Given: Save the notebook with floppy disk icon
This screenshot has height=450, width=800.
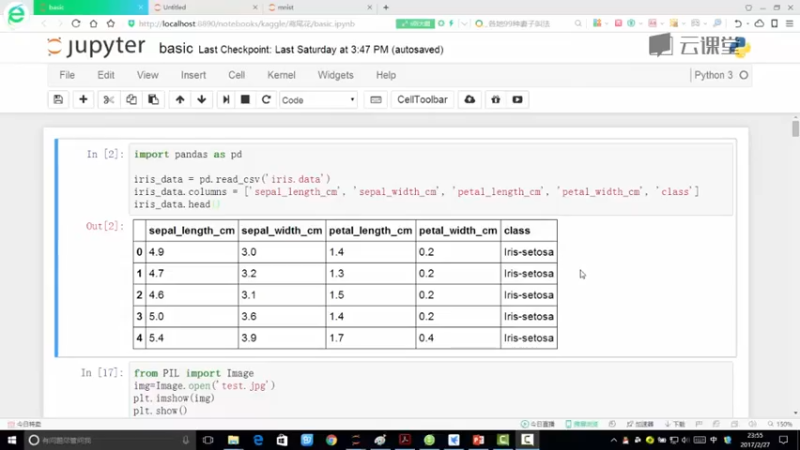Looking at the screenshot, I should (58, 99).
